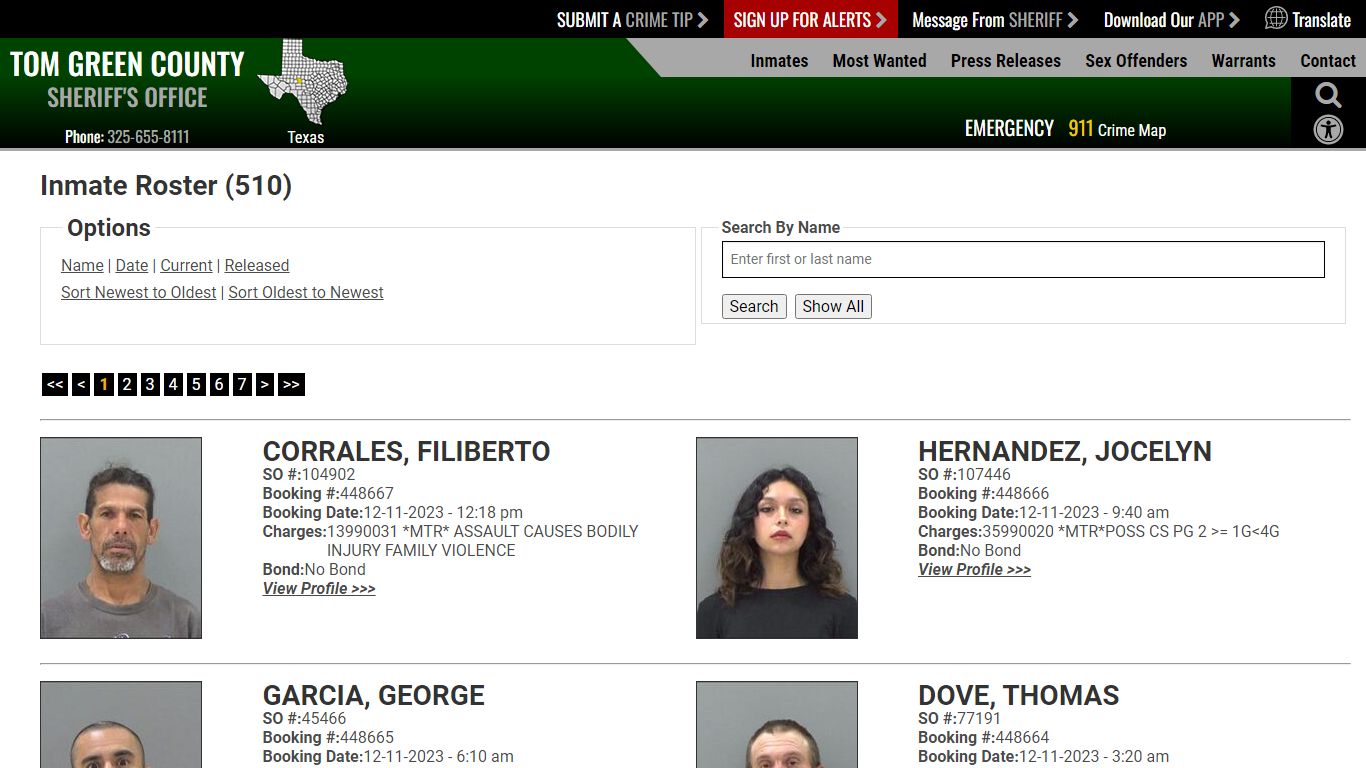
Task: Click the Crime Map link
Action: click(x=1132, y=130)
